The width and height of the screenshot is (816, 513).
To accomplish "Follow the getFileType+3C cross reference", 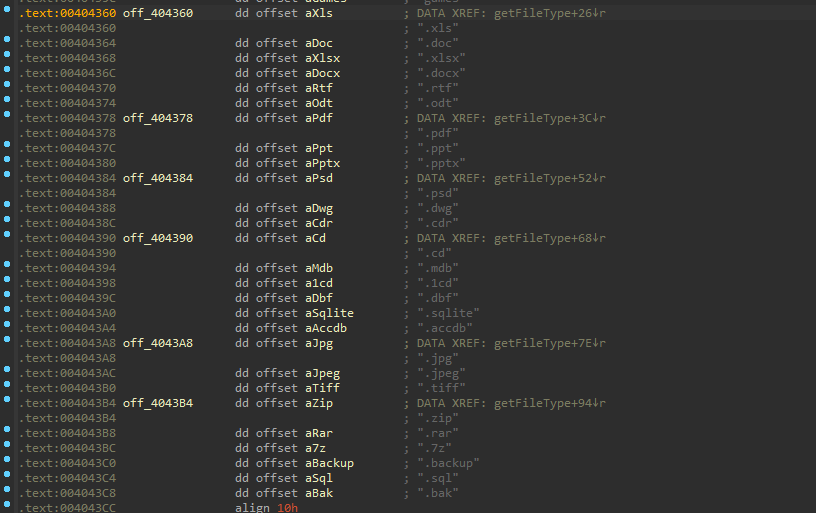I will (x=550, y=118).
